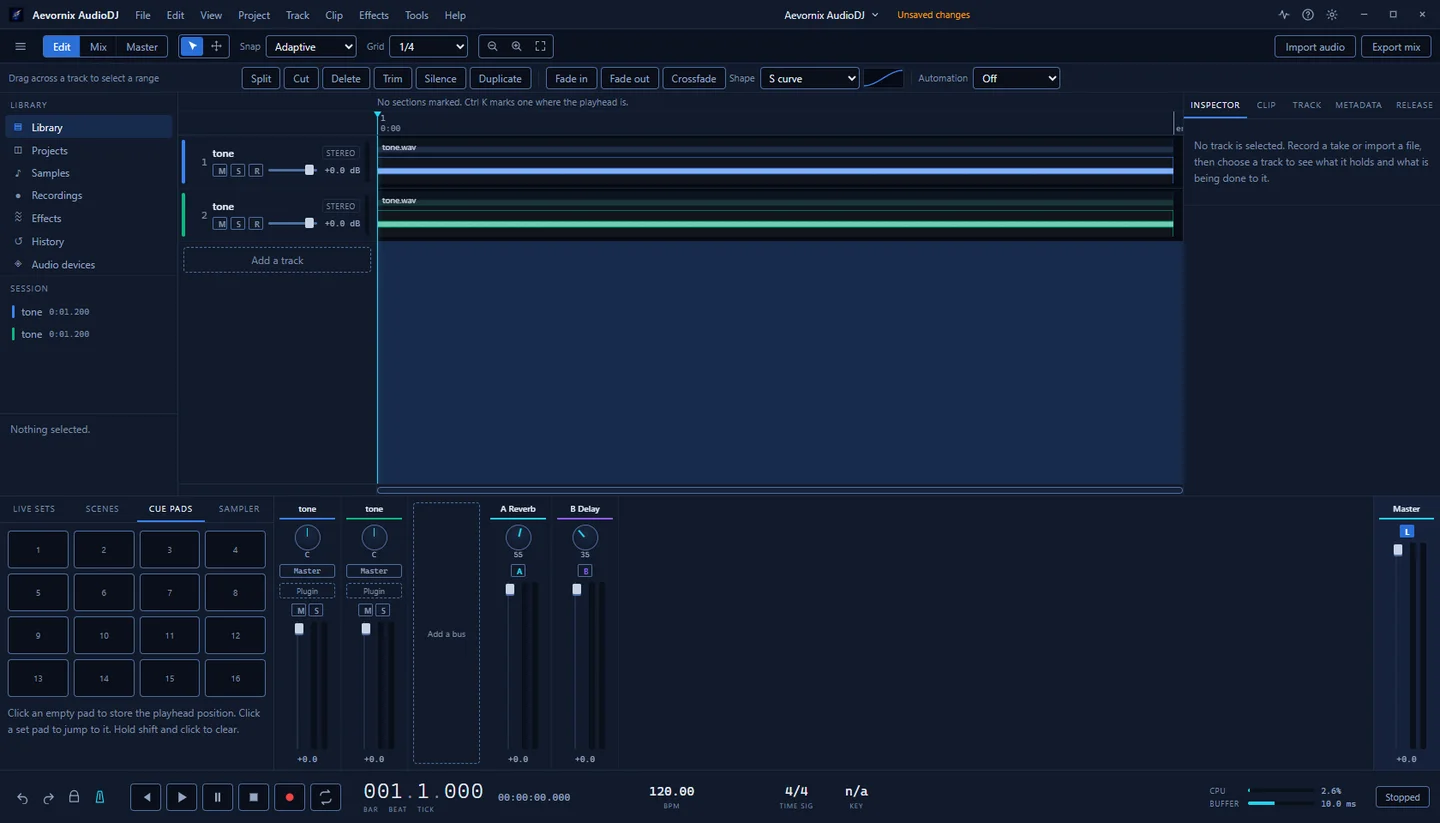The image size is (1440, 823).
Task: Open Projects in the sidebar
Action: (x=89, y=150)
